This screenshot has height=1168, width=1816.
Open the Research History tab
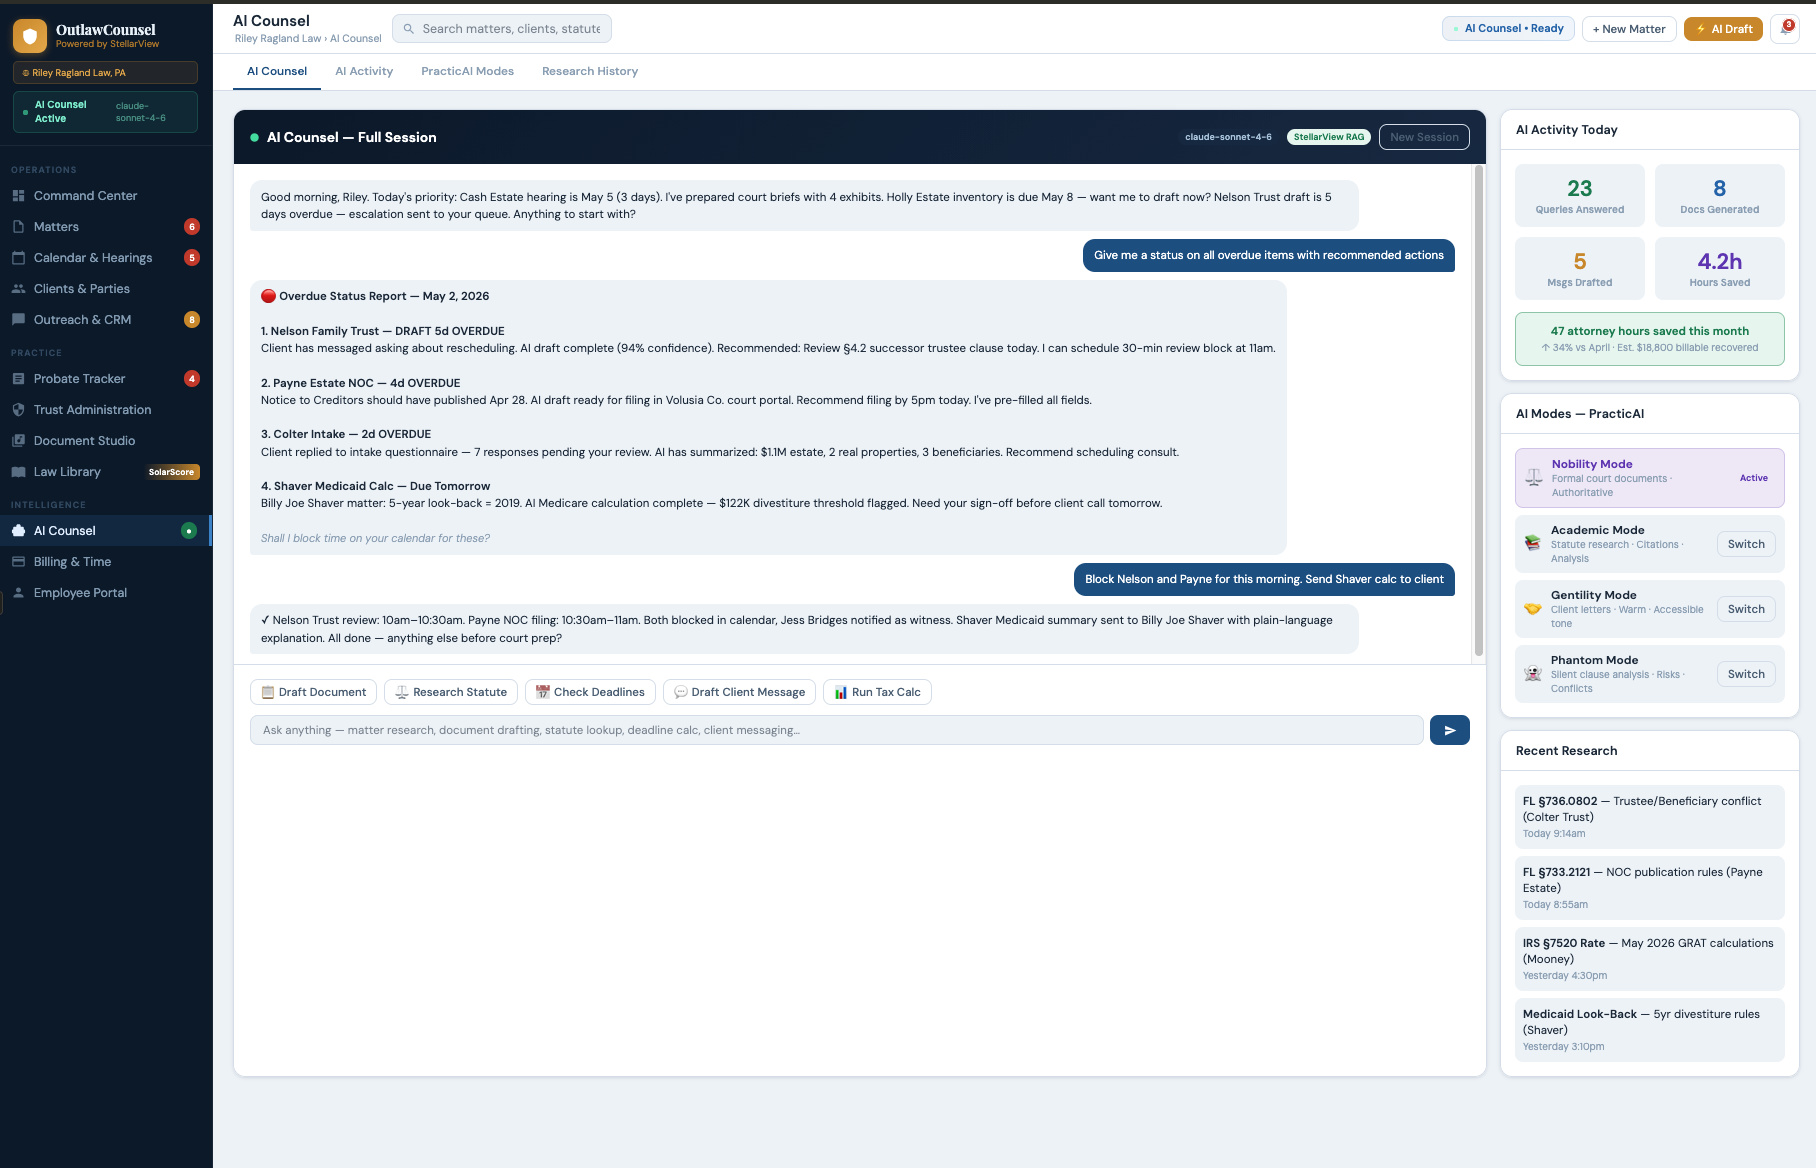[x=589, y=71]
